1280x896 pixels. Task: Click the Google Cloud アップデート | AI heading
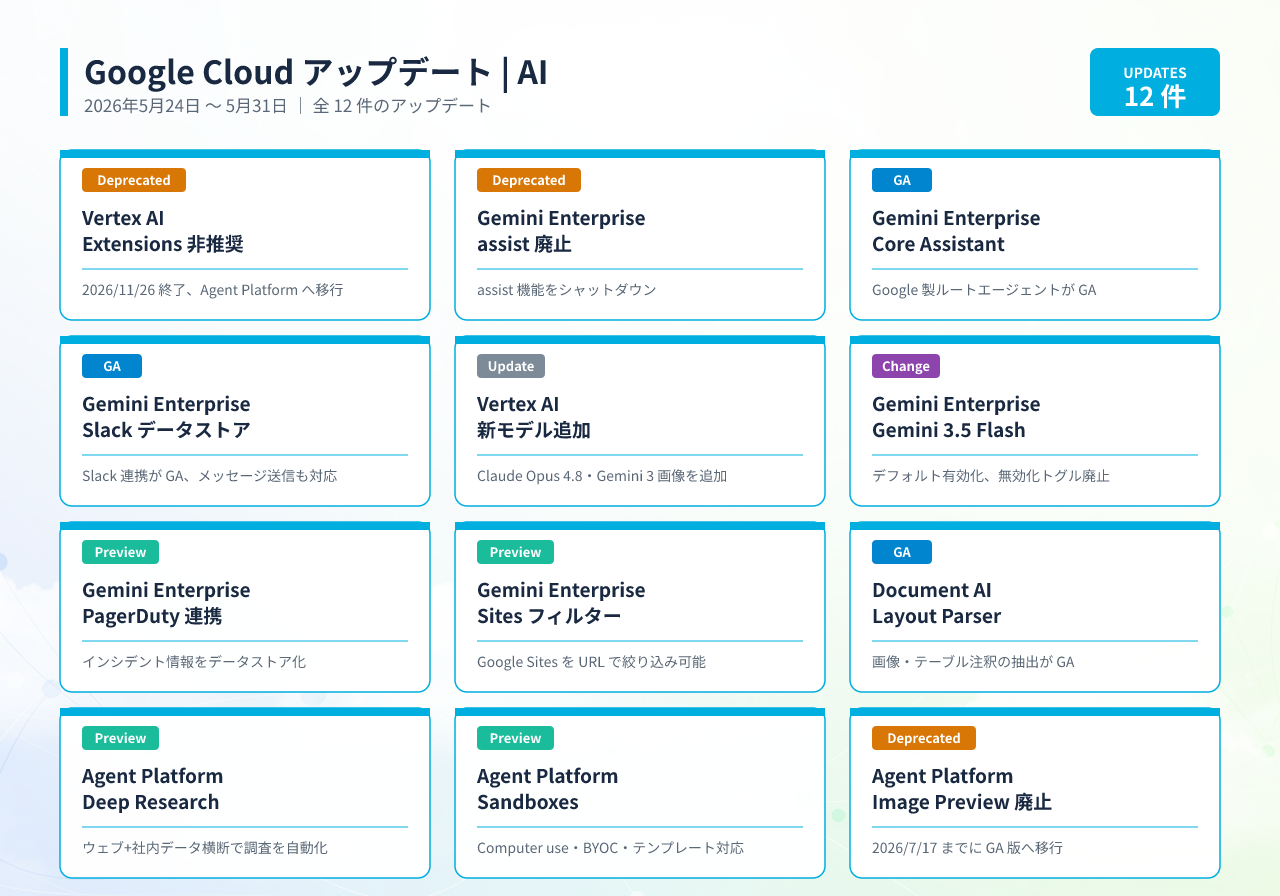316,72
